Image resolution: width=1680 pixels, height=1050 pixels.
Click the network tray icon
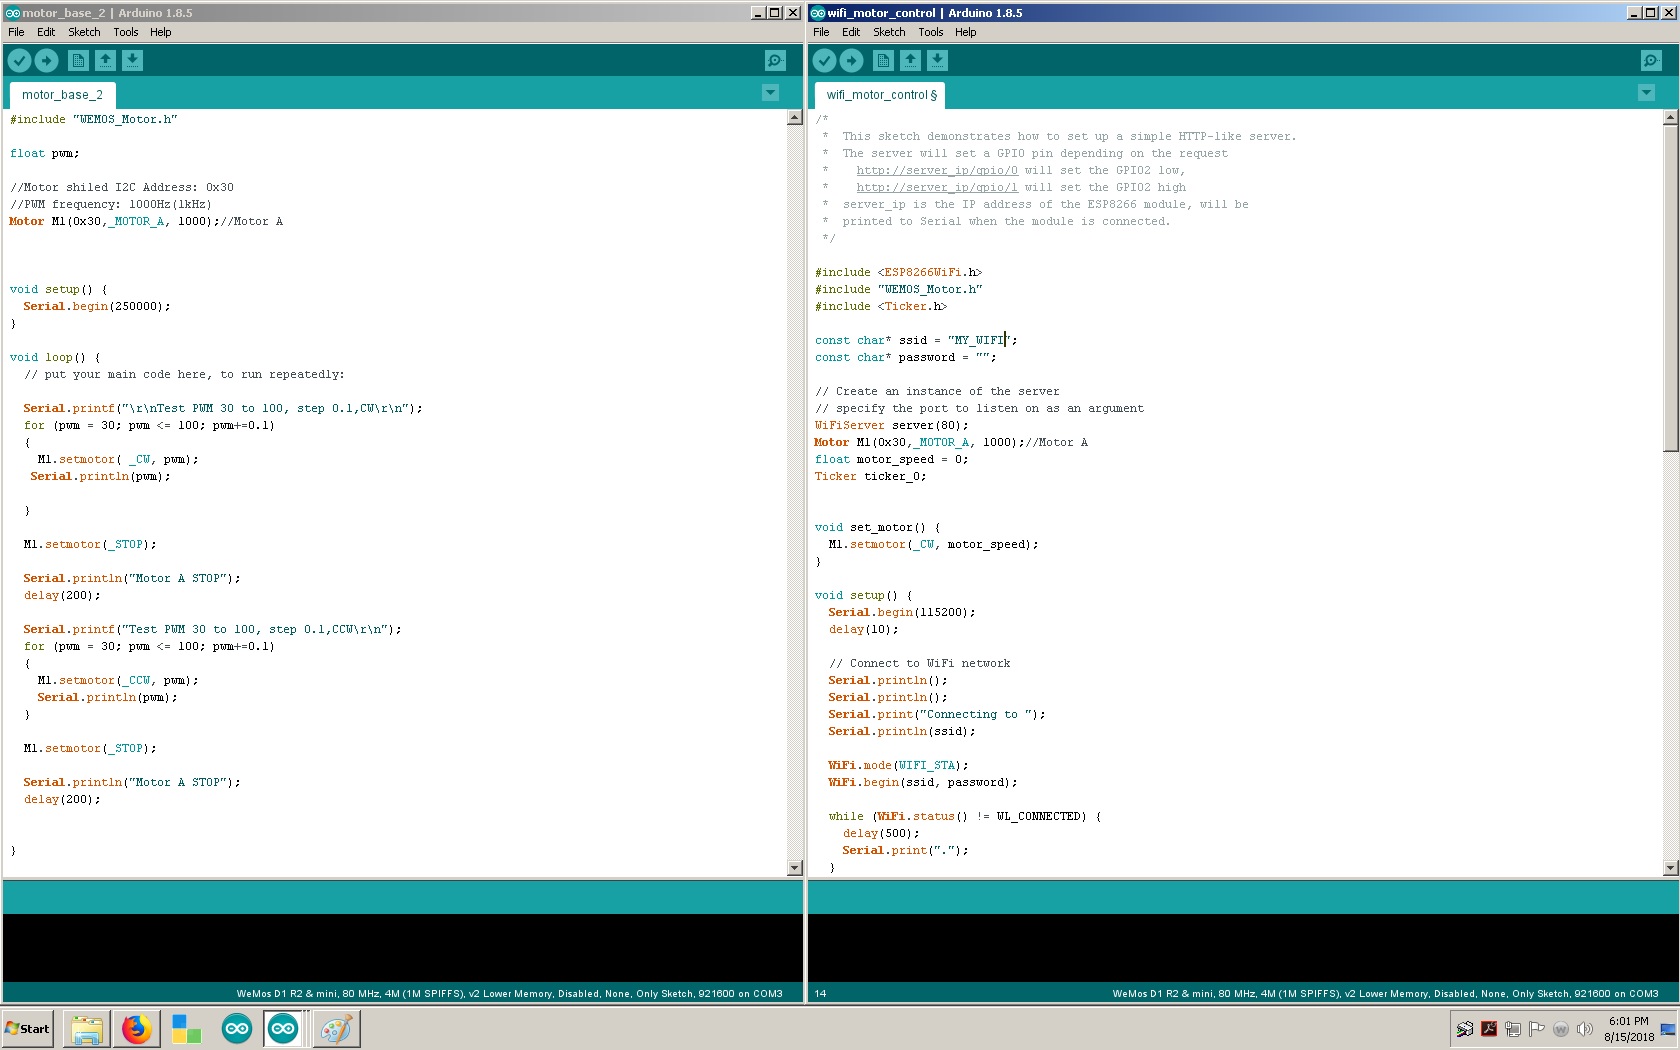point(1512,1029)
